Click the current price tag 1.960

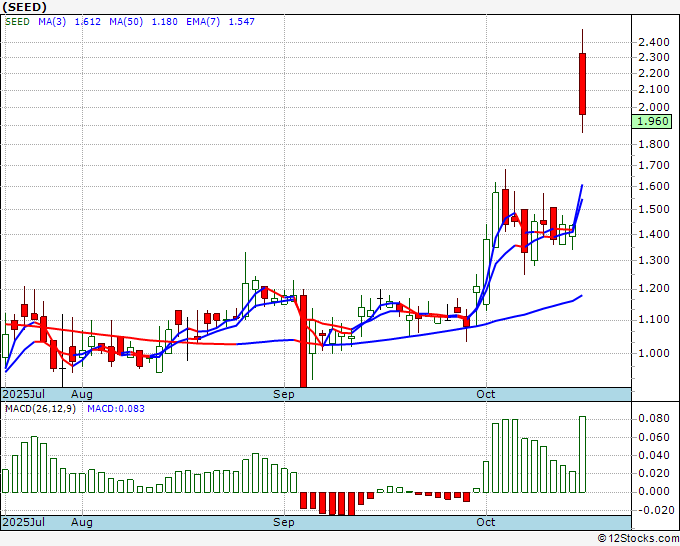coord(652,121)
